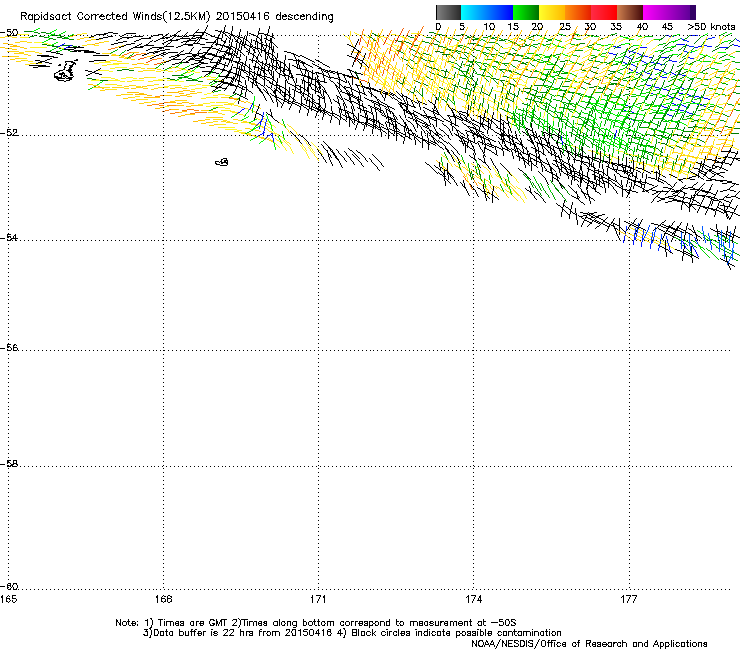This screenshot has height=650, width=740.
Task: Click the '25' legend scale label
Action: (565, 27)
